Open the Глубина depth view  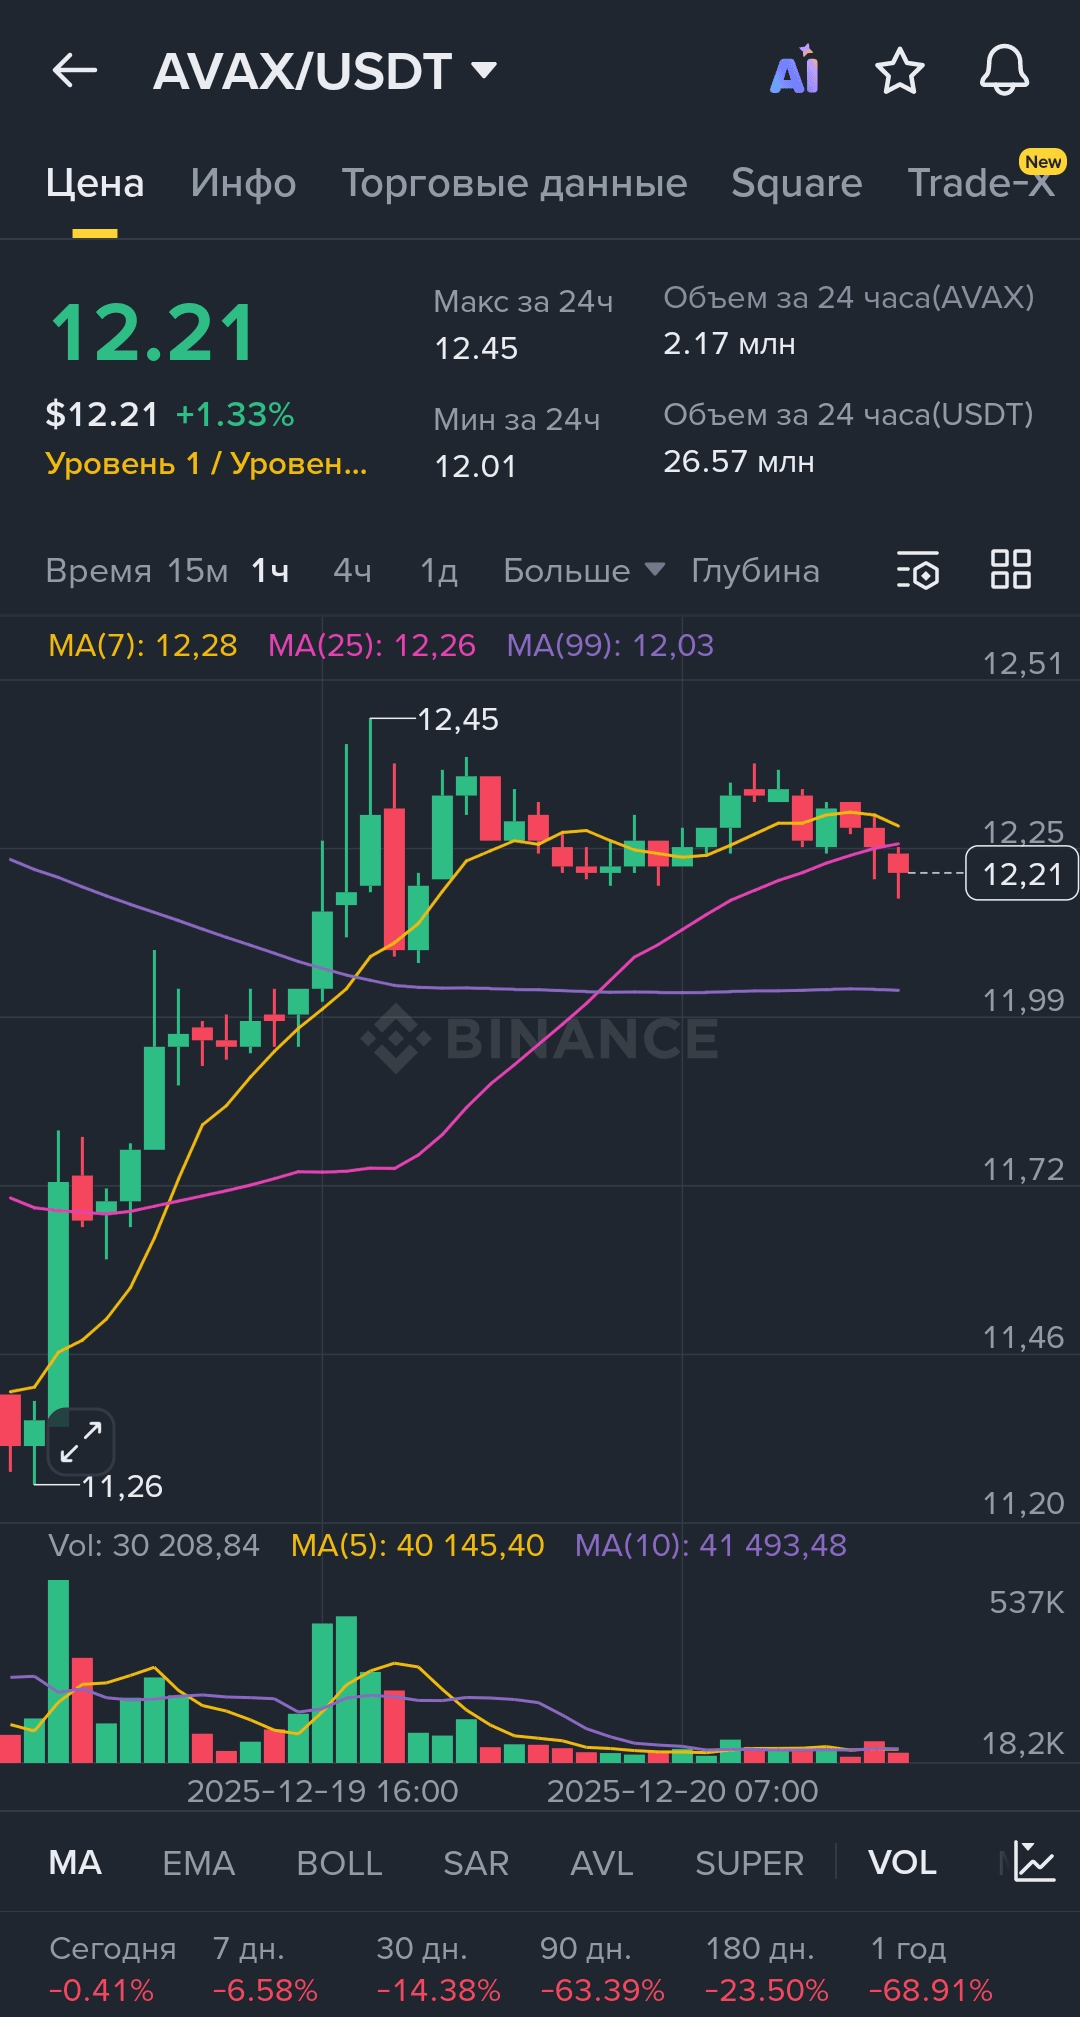[755, 571]
